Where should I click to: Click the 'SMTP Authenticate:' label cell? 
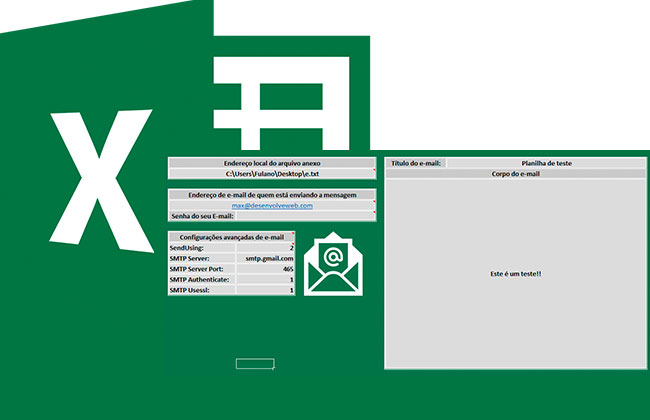202,280
